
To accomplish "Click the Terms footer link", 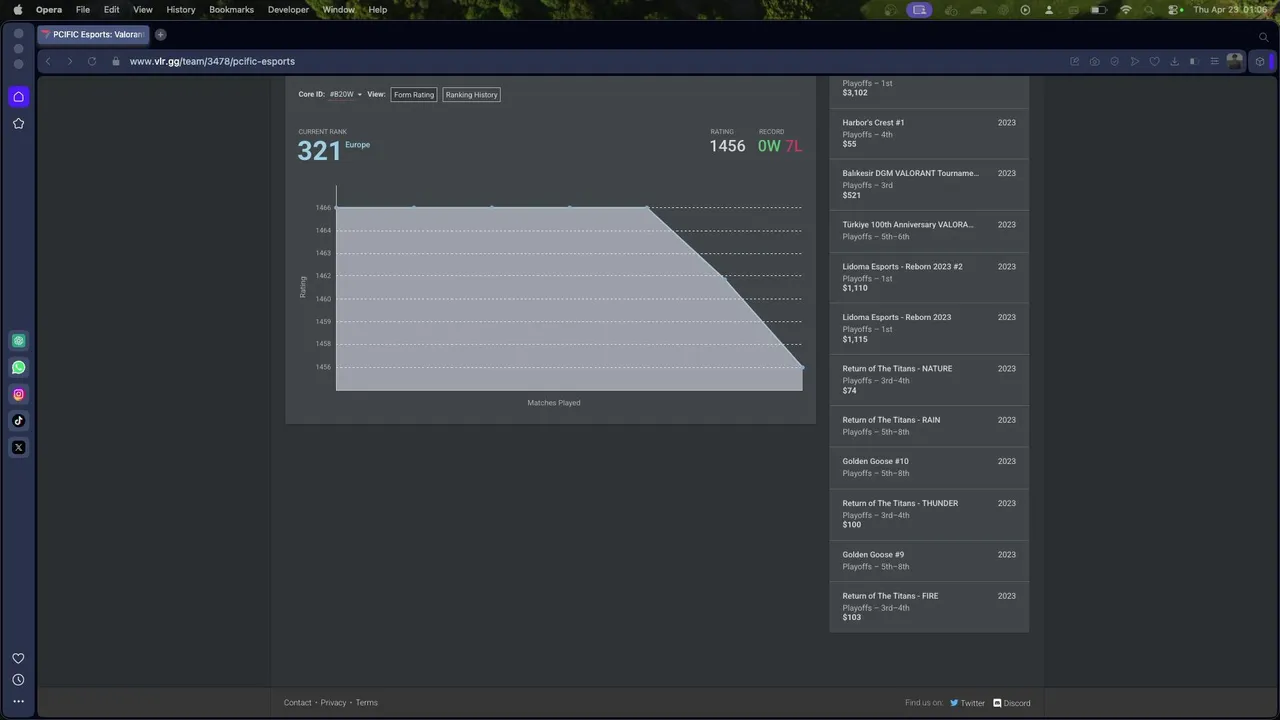I will coord(367,703).
